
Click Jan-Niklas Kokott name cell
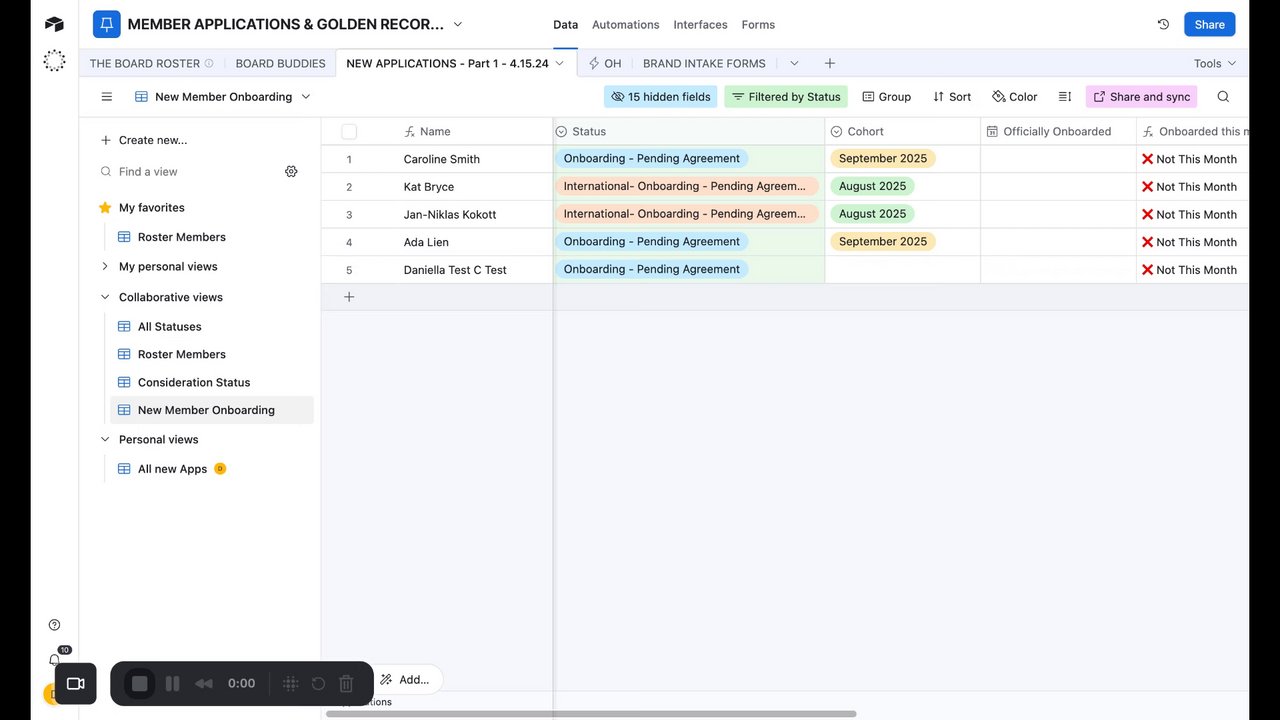tap(450, 215)
